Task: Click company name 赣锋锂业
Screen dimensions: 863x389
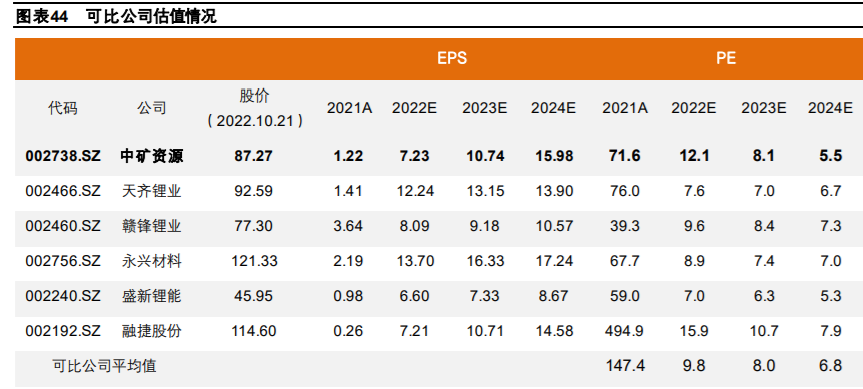Action: coord(151,226)
